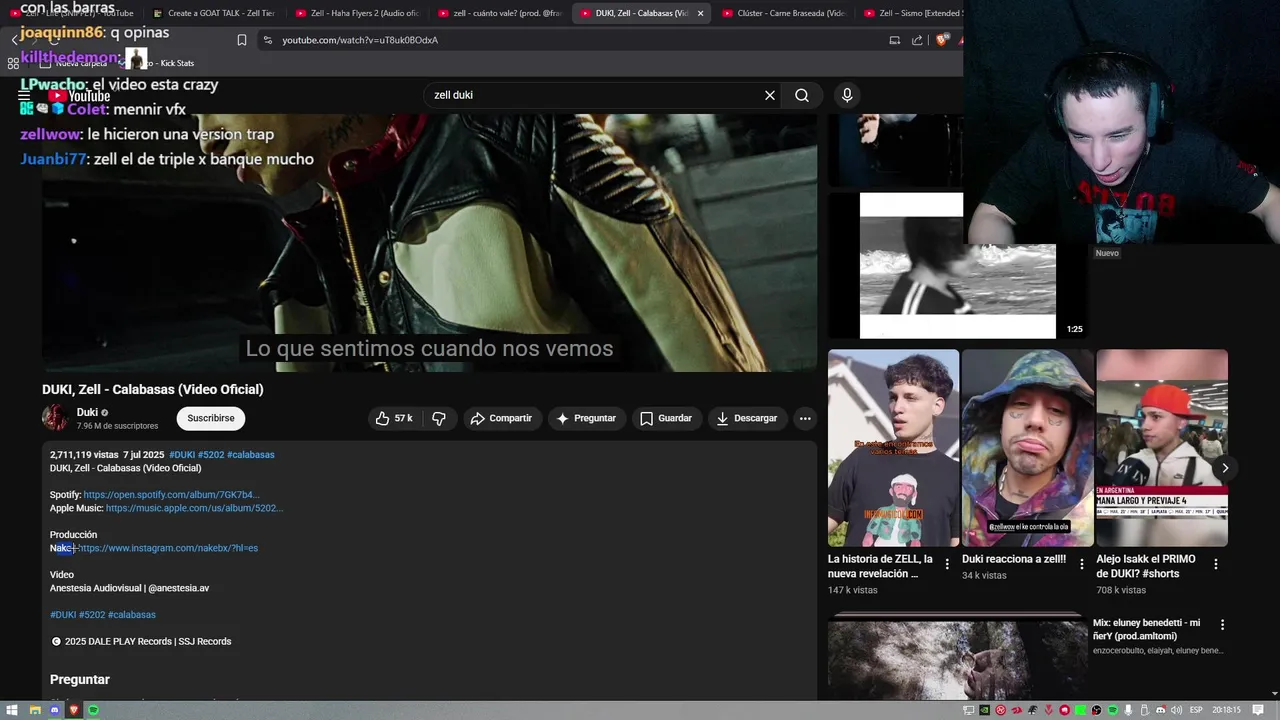Viewport: 1280px width, 720px height.
Task: Open the cast/screen icon in address bar
Action: (895, 40)
